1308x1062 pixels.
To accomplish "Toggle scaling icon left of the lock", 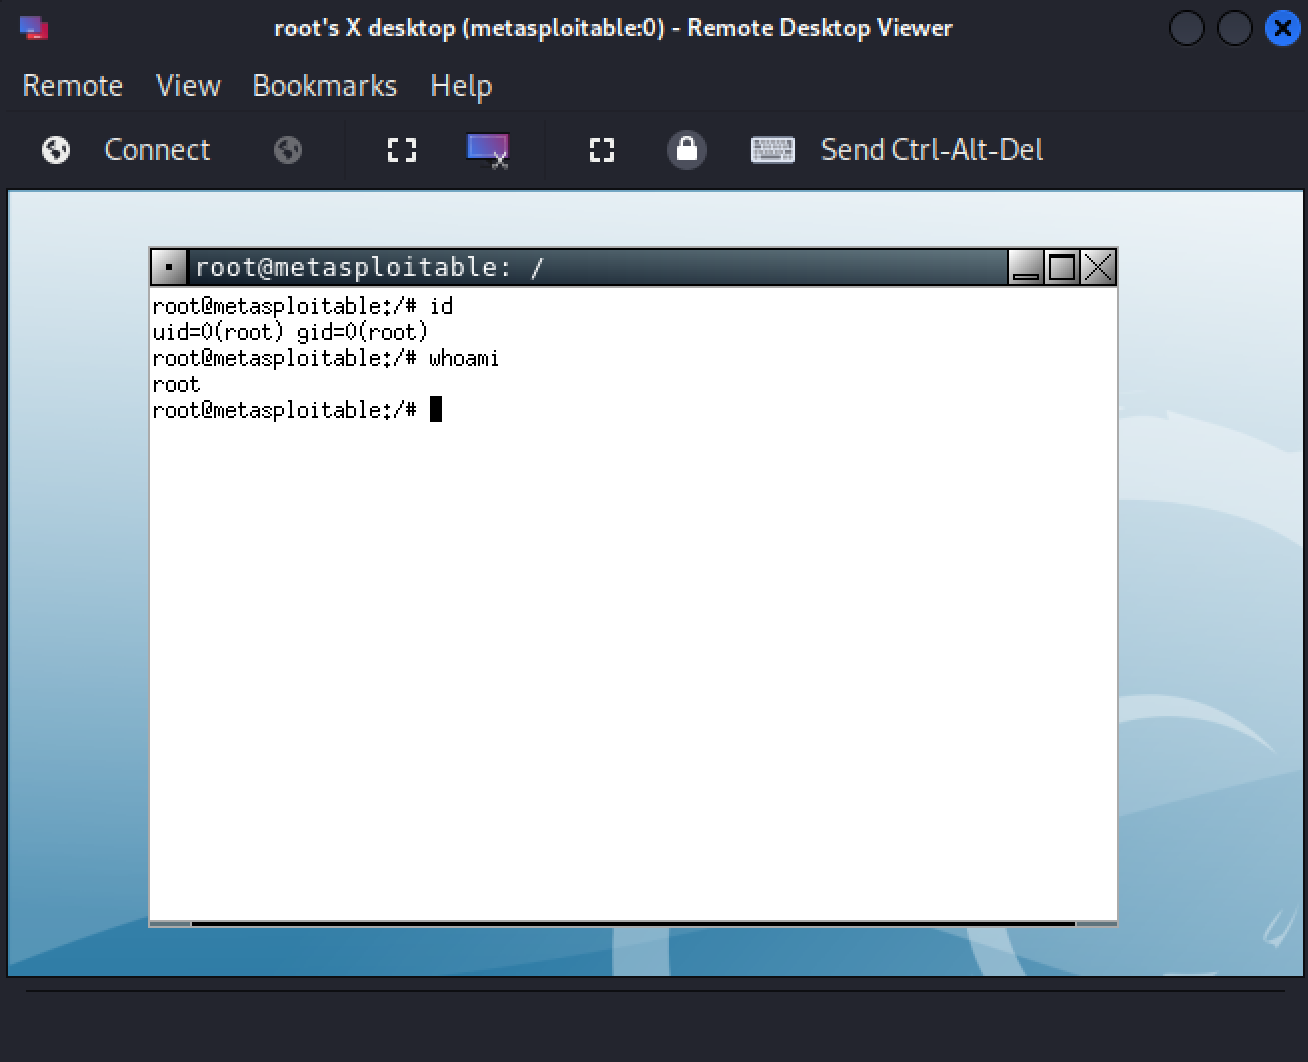I will point(602,150).
